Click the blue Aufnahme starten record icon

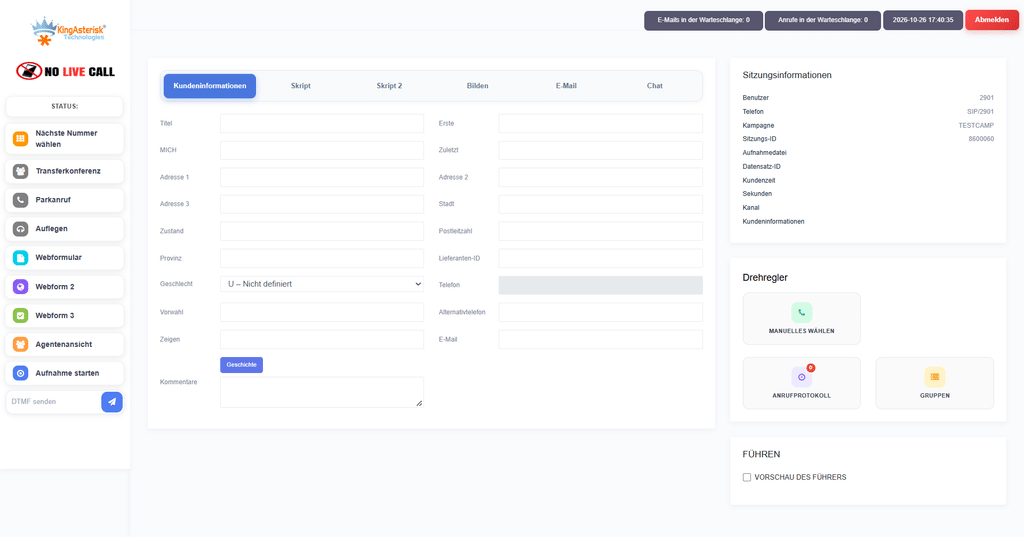[20, 373]
